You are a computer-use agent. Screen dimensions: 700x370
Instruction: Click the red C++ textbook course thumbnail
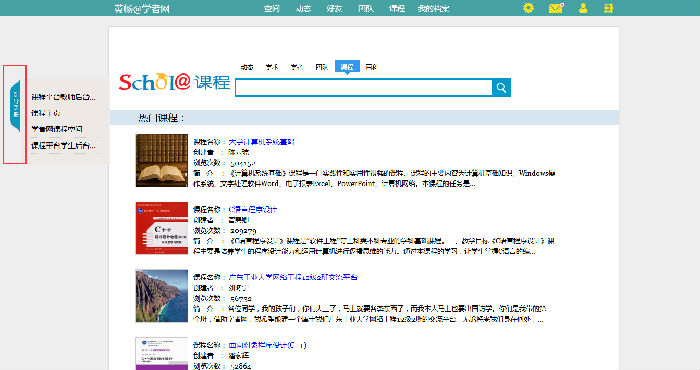click(162, 228)
